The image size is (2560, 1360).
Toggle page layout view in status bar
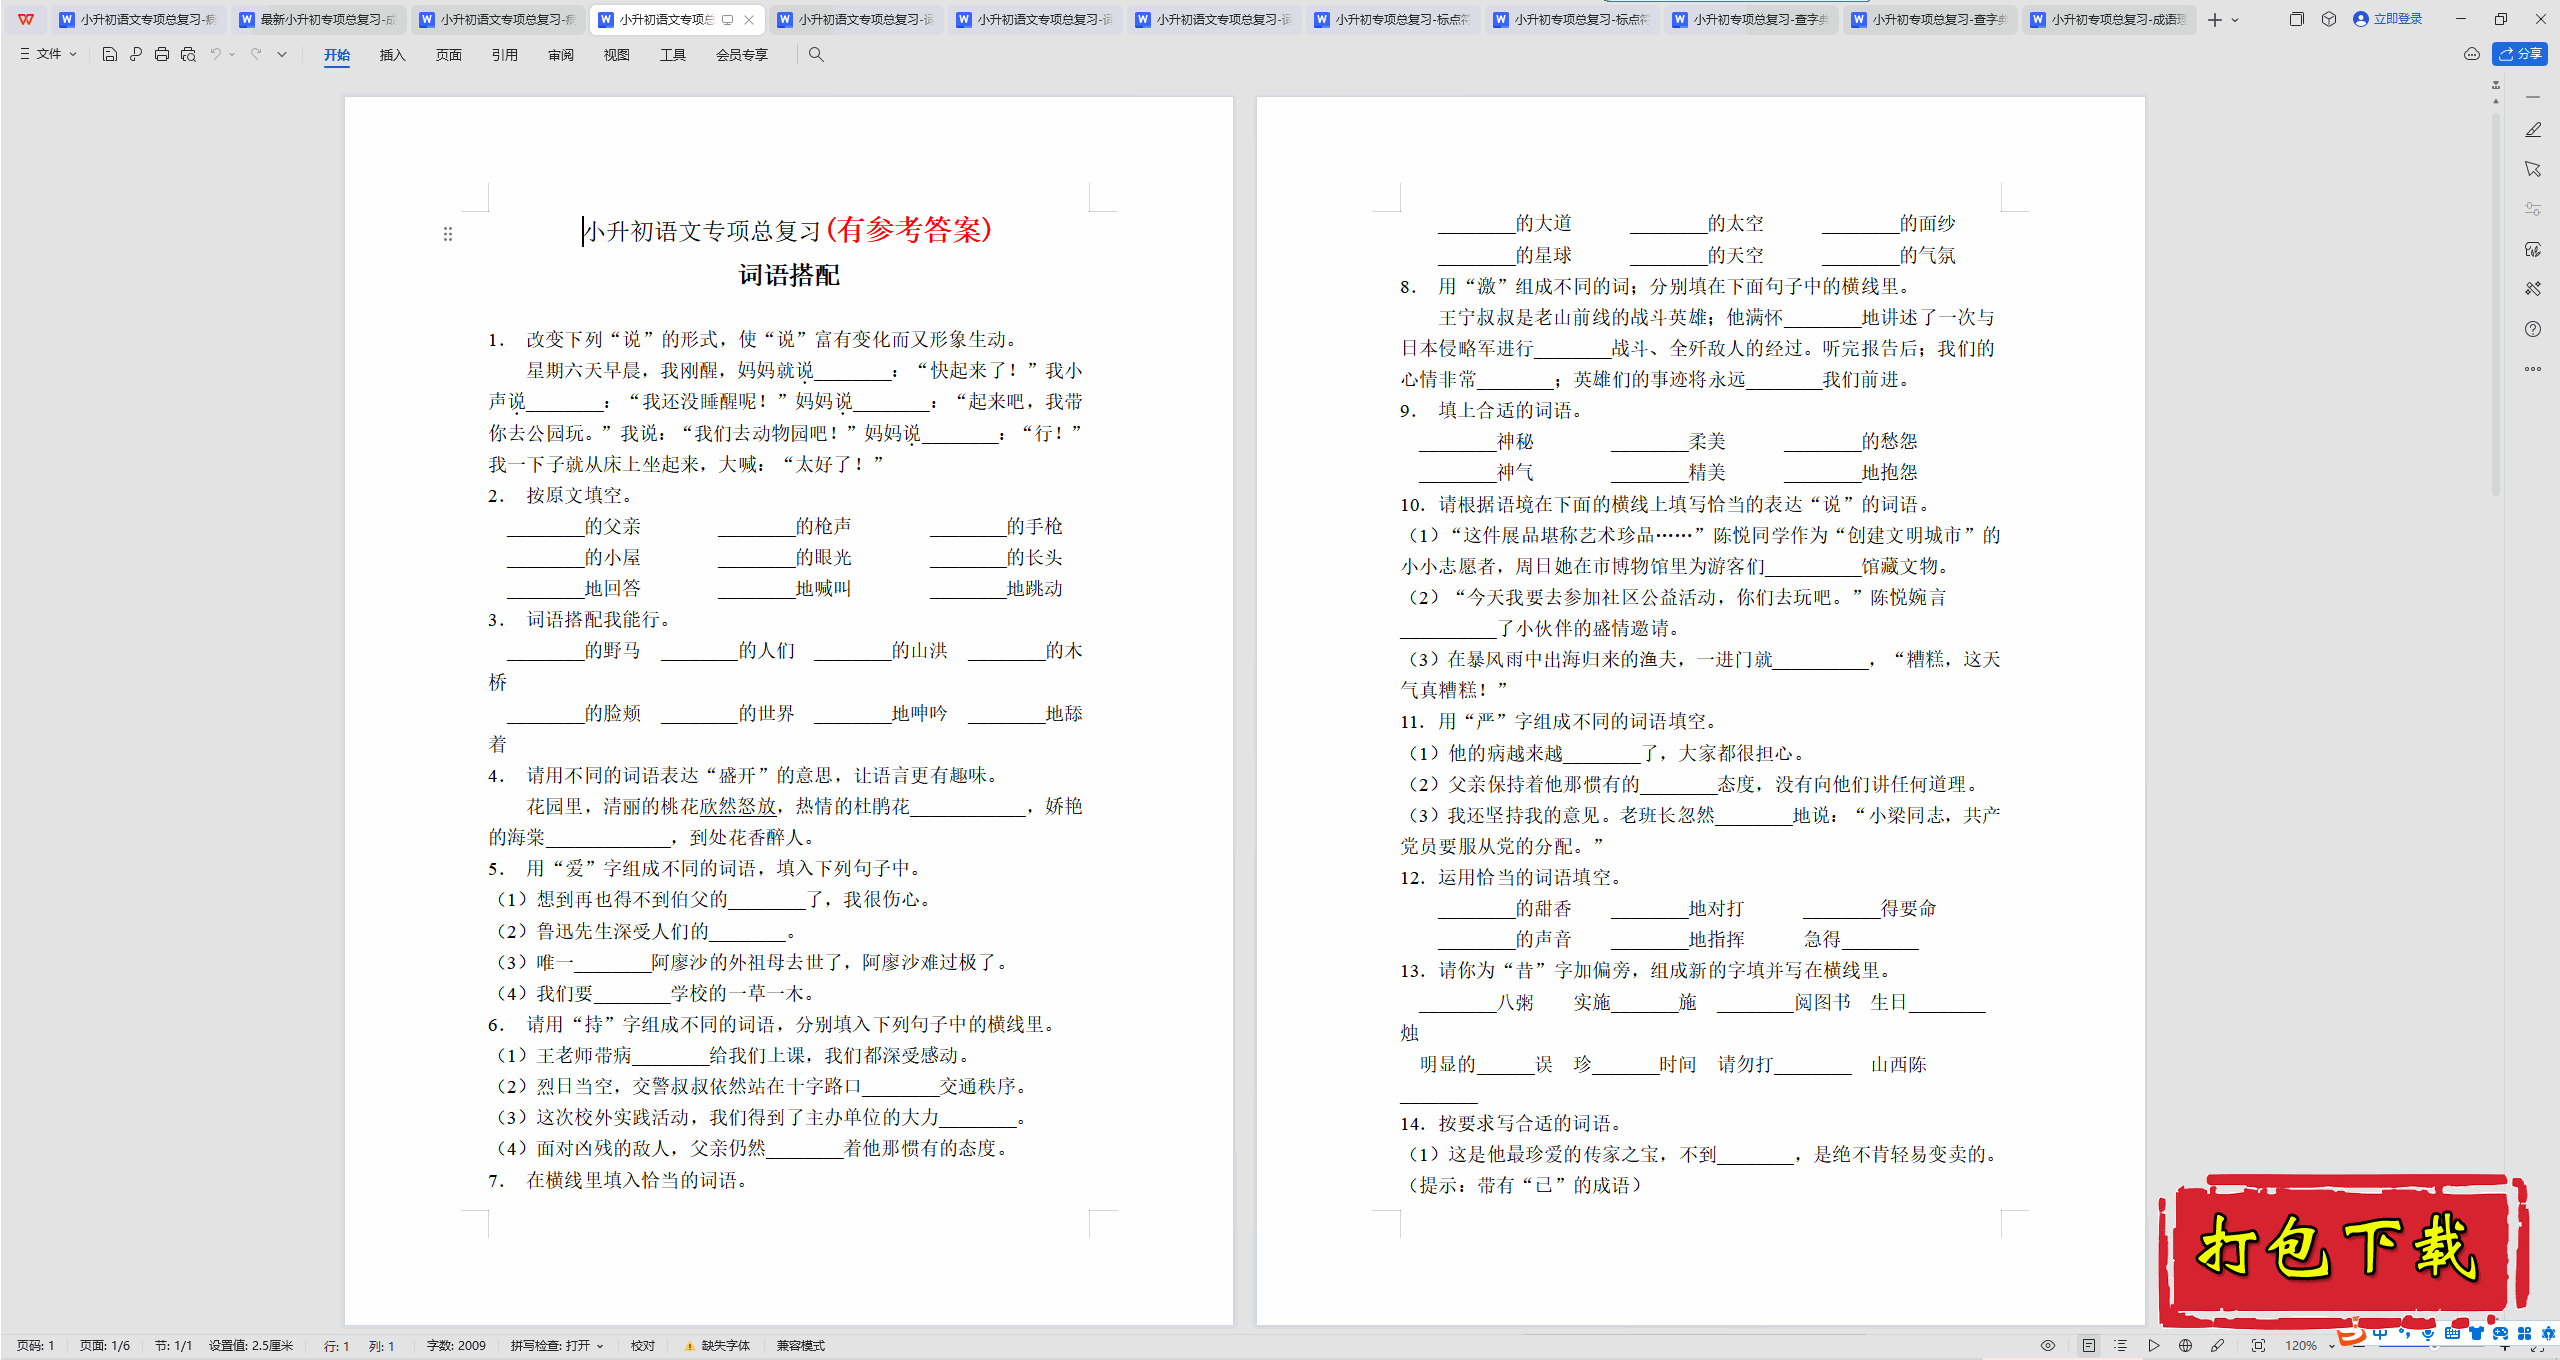(x=2089, y=1346)
